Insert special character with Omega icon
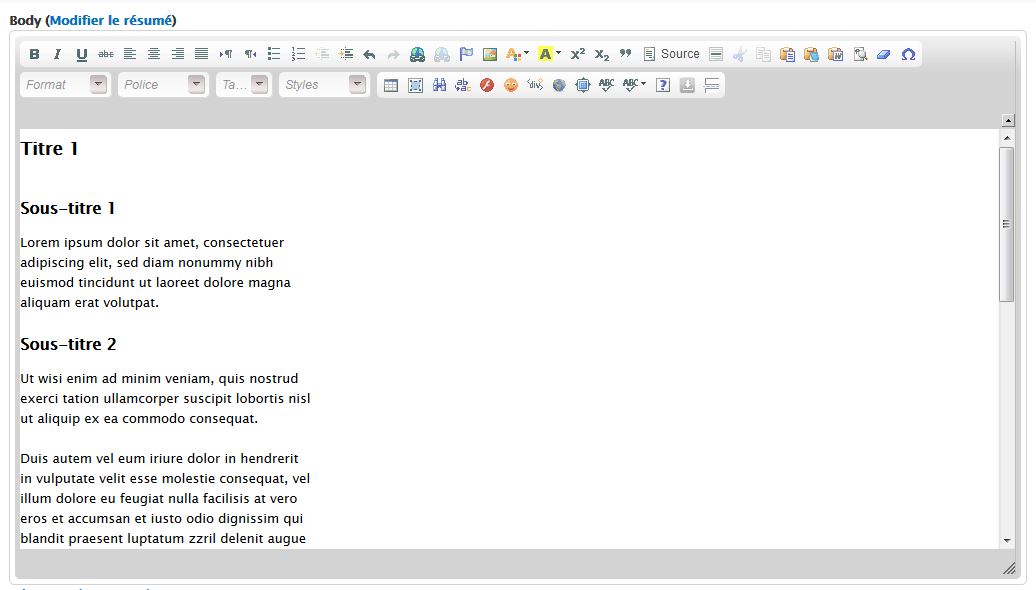 tap(908, 54)
